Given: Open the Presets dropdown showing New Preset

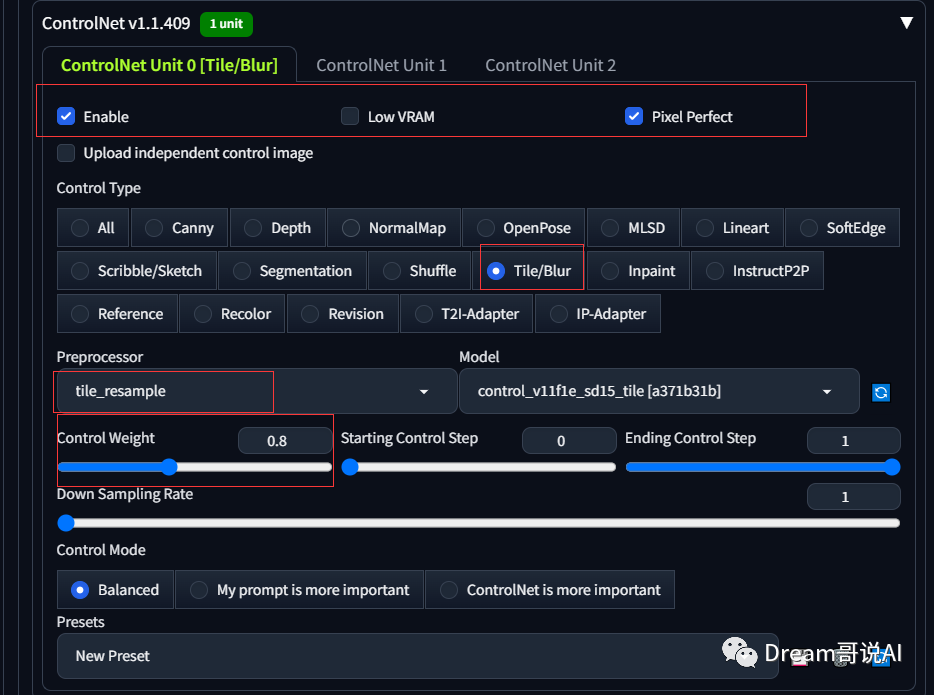Looking at the screenshot, I should point(418,656).
